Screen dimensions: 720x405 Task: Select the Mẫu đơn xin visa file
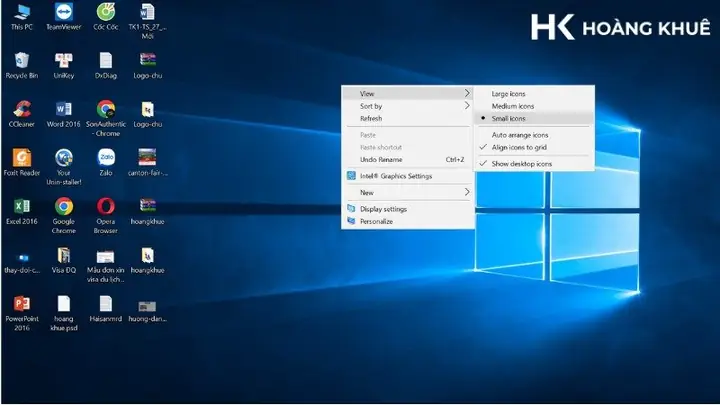pyautogui.click(x=106, y=264)
